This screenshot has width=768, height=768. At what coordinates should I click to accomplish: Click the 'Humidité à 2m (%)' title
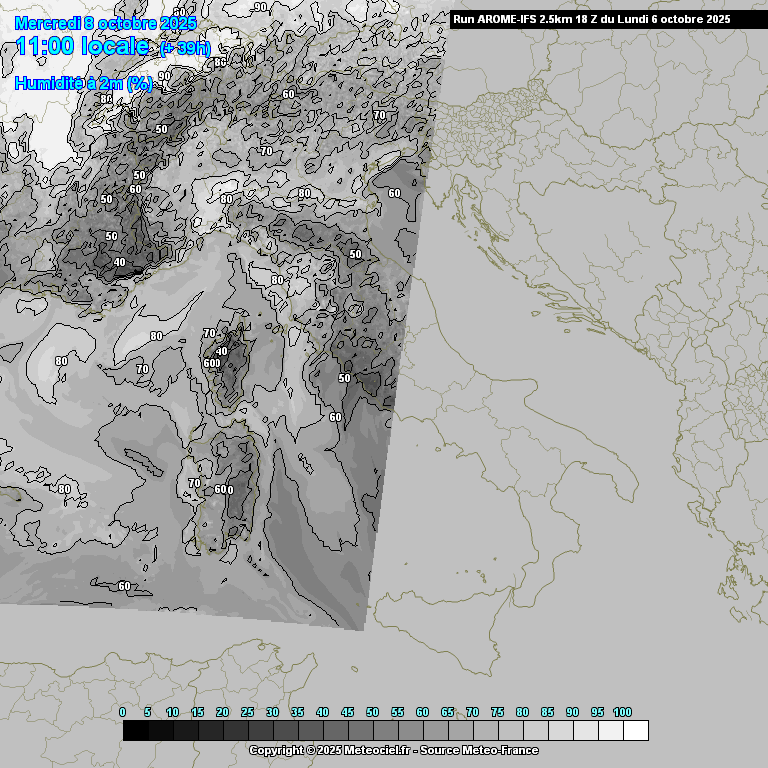click(83, 84)
